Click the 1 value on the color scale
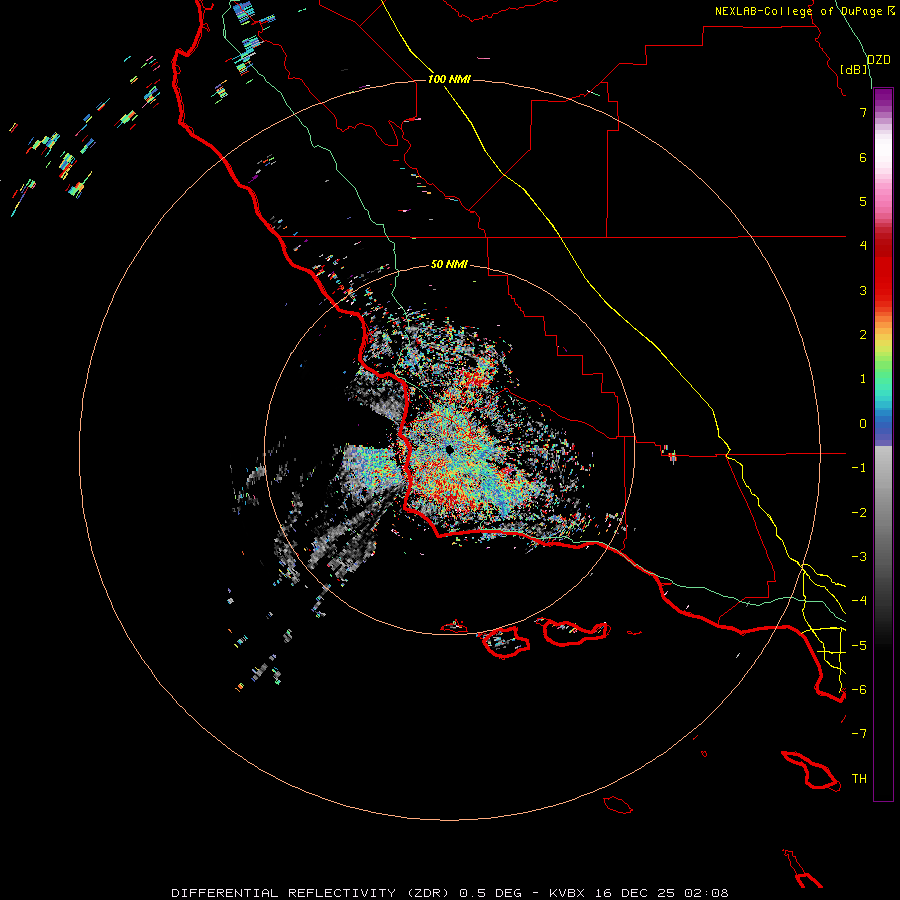This screenshot has height=900, width=900. click(x=863, y=379)
